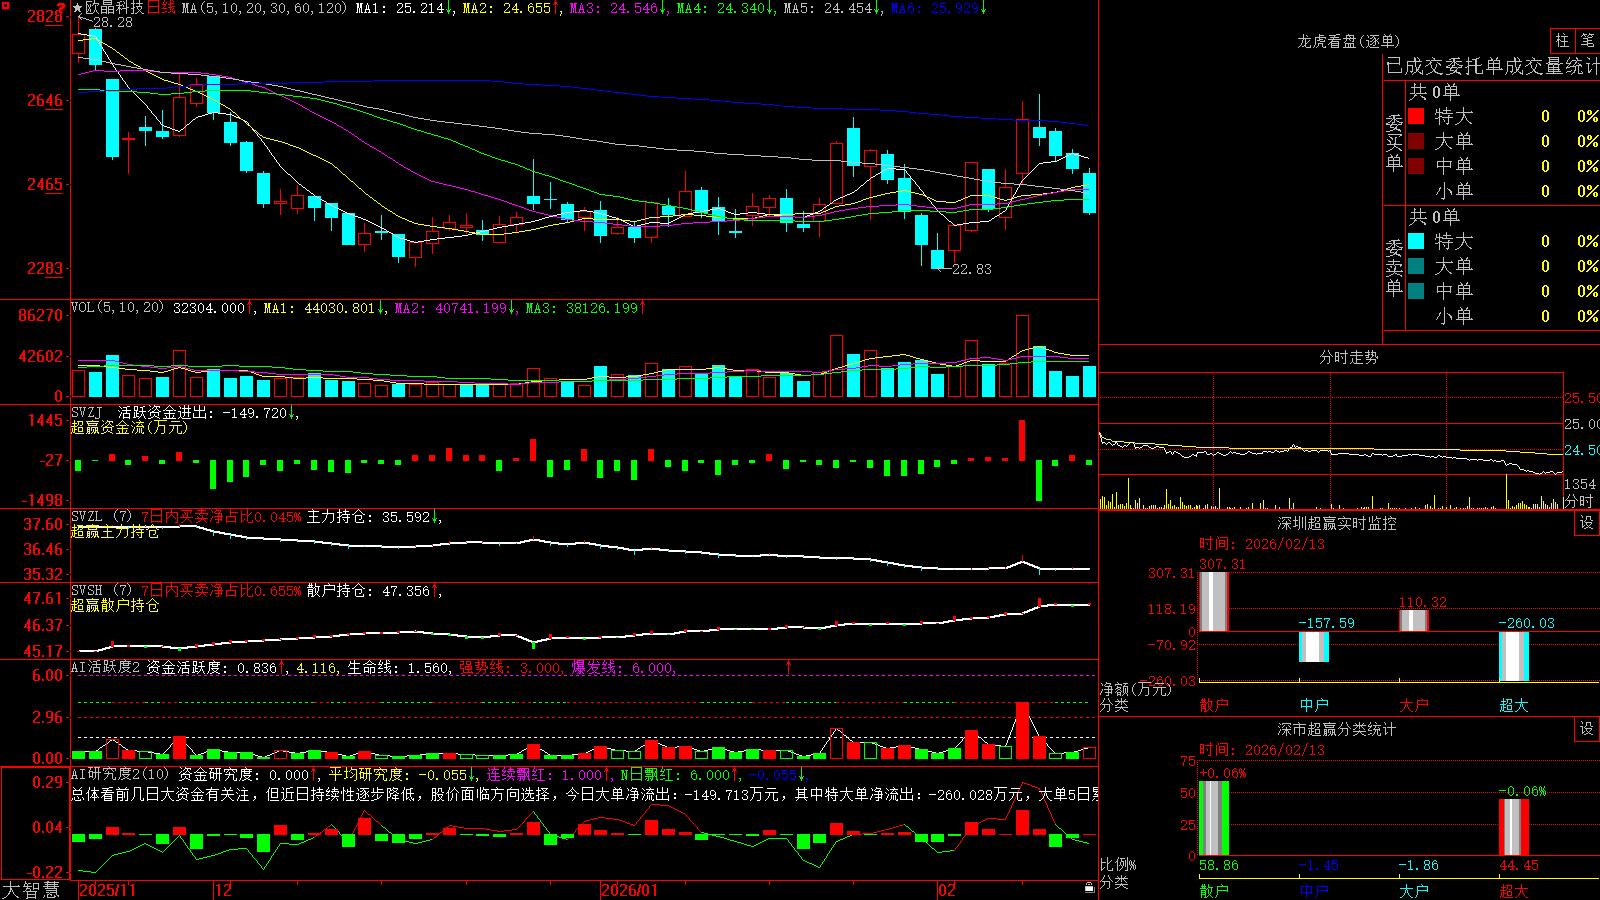The height and width of the screenshot is (900, 1600).
Task: Click the 龙虎看盘(逐单) panel title
Action: 1348,41
